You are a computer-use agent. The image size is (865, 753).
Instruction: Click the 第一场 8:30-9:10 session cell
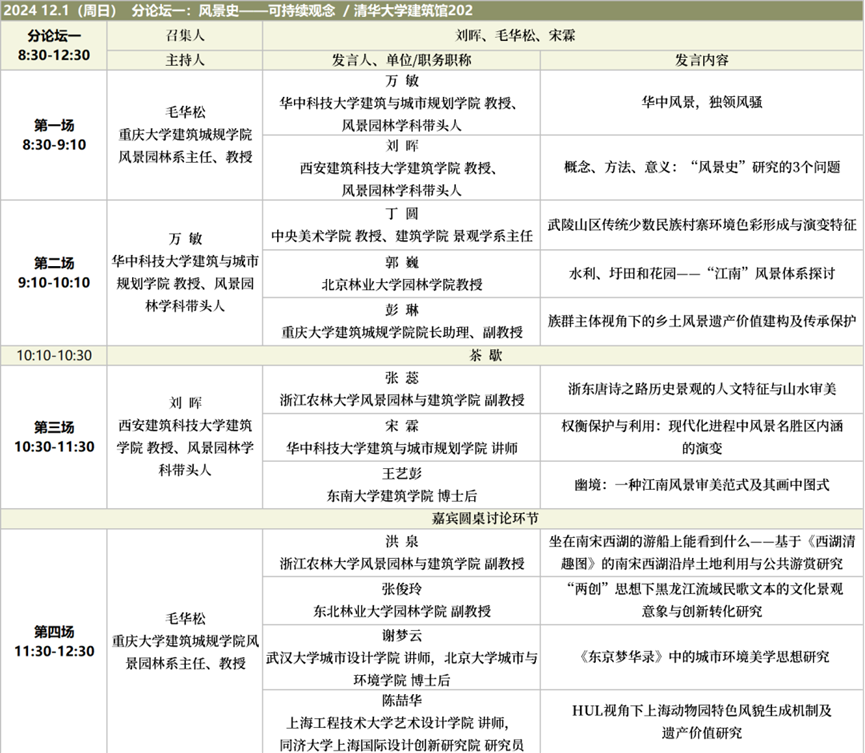pyautogui.click(x=53, y=135)
